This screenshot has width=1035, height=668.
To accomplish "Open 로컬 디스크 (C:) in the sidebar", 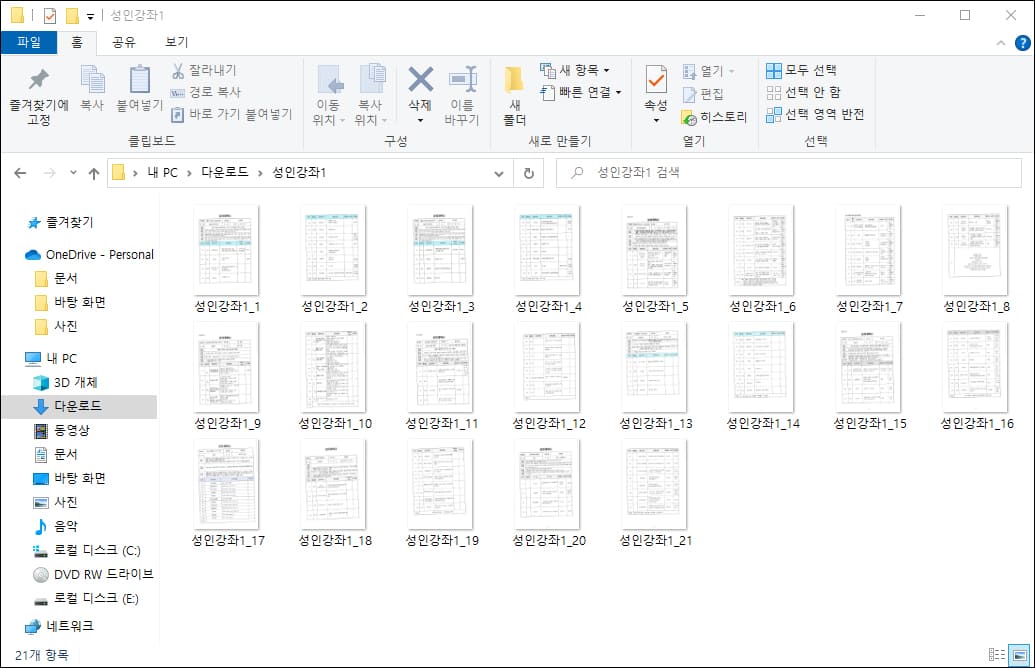I will 87,551.
